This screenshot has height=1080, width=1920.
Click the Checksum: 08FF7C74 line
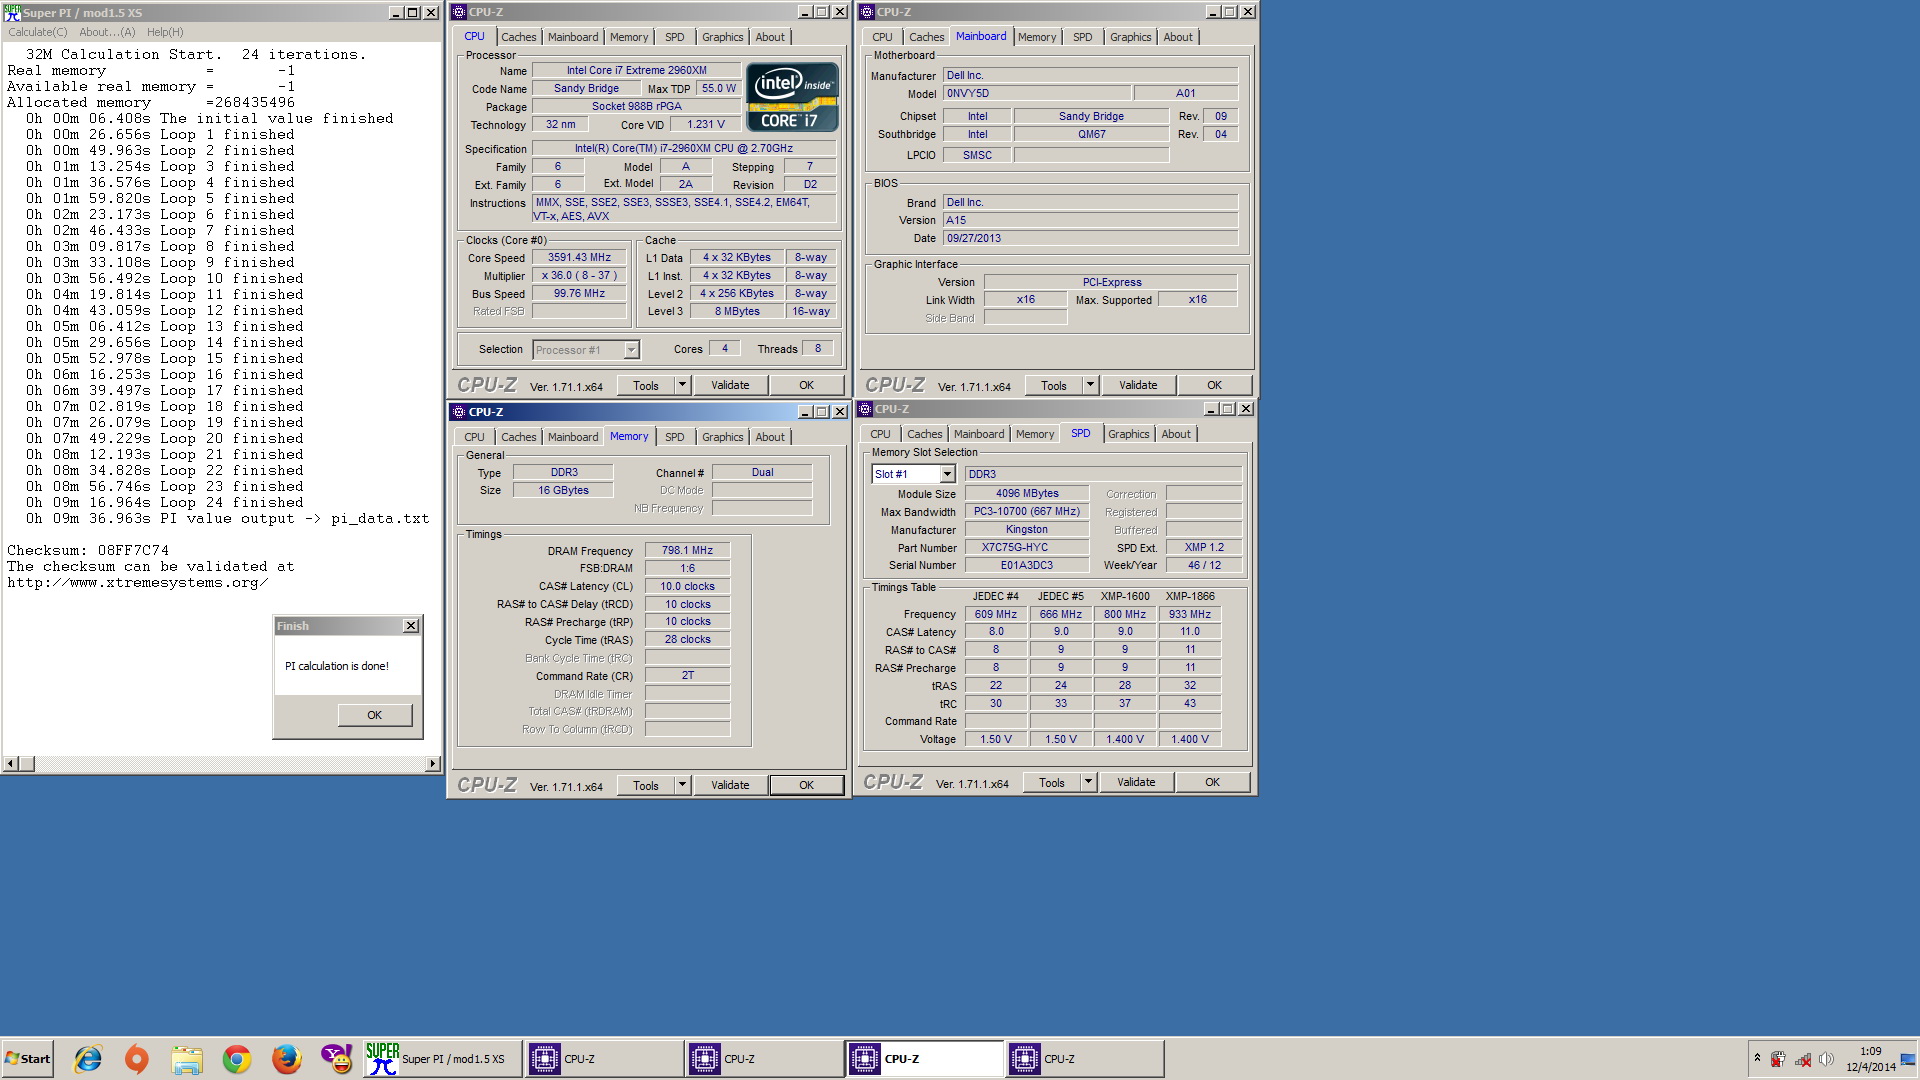tap(88, 550)
